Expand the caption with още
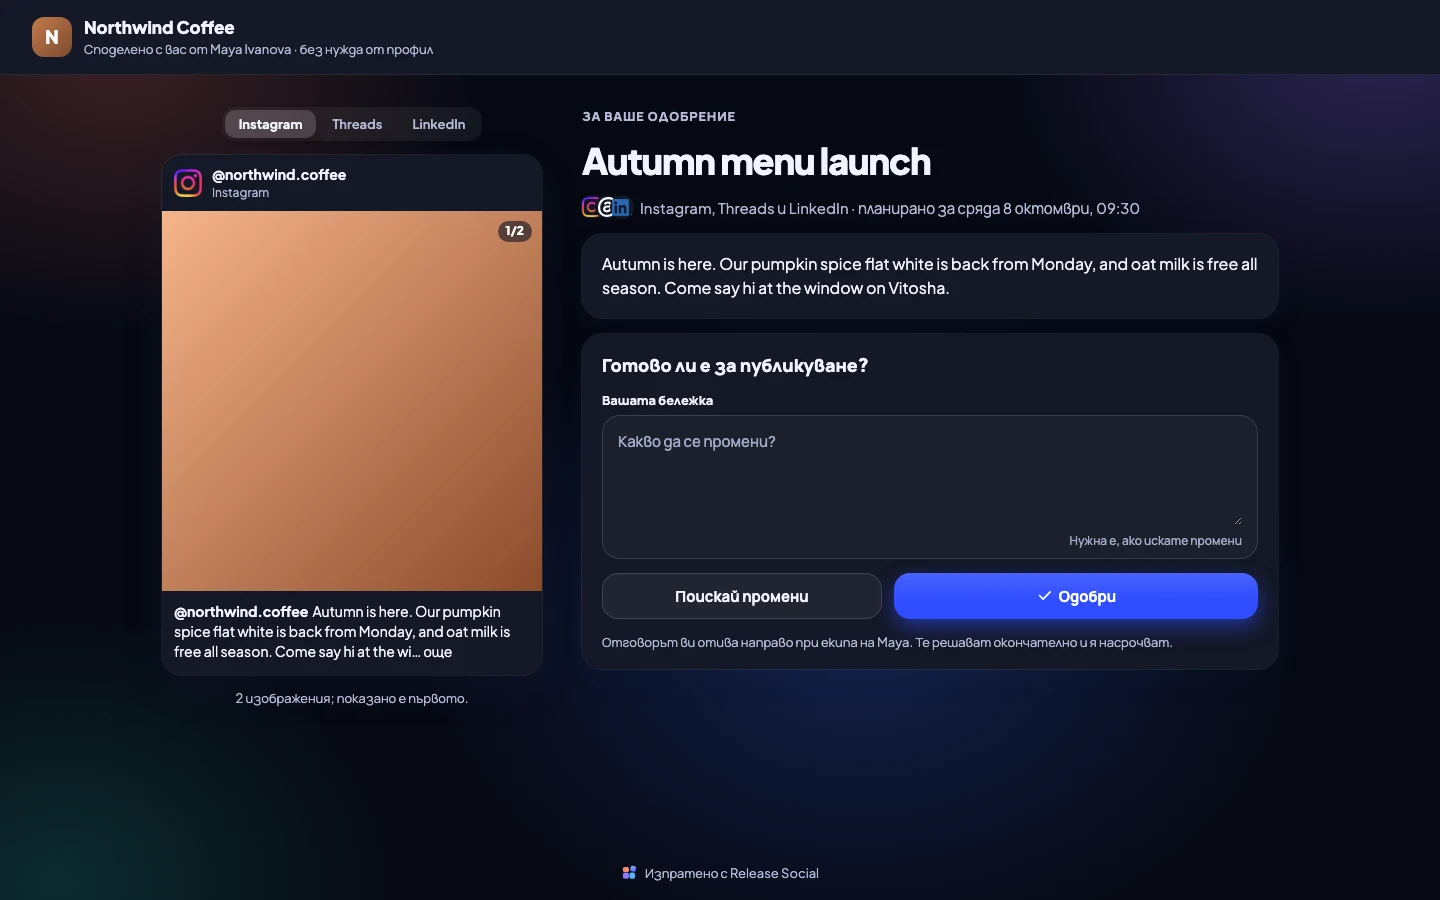Viewport: 1440px width, 900px height. click(438, 652)
